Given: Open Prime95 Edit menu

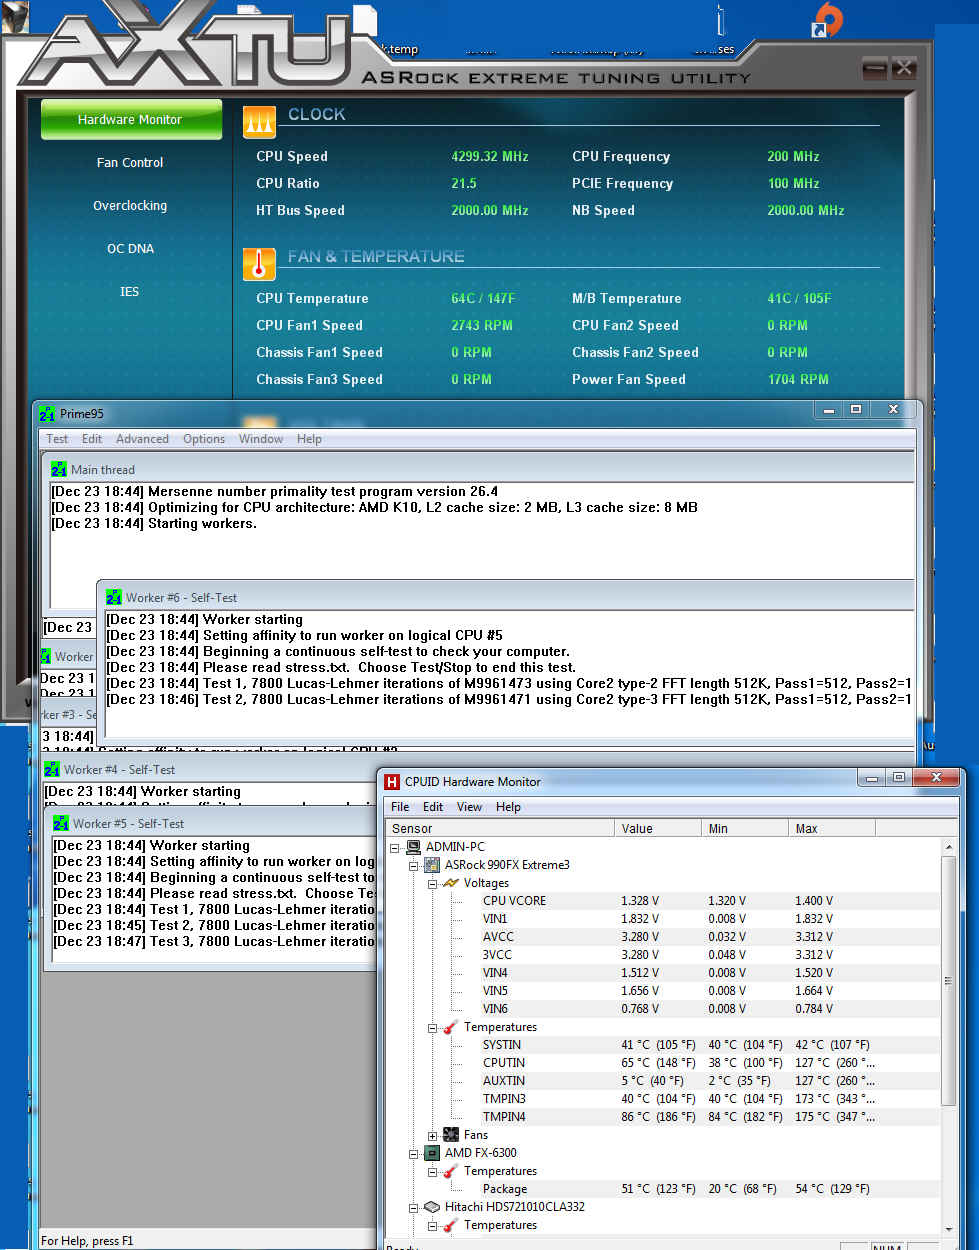Looking at the screenshot, I should tap(92, 439).
